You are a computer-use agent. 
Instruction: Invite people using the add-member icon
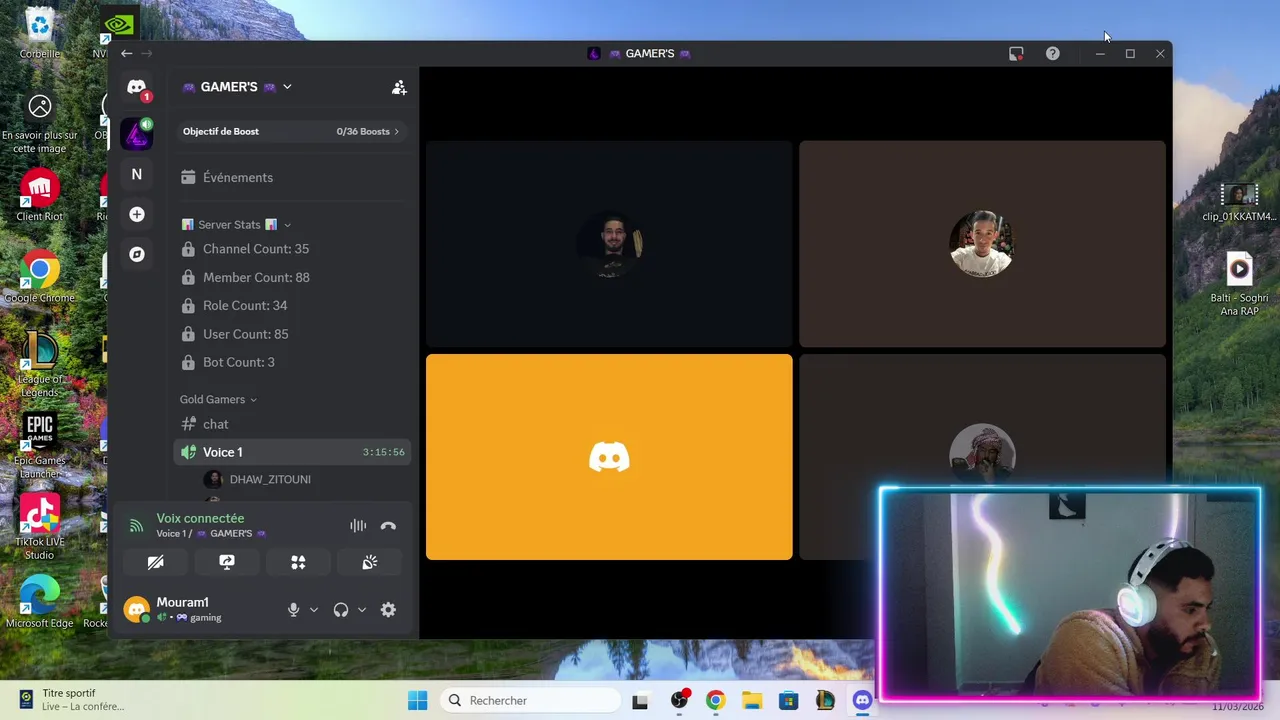pyautogui.click(x=399, y=87)
